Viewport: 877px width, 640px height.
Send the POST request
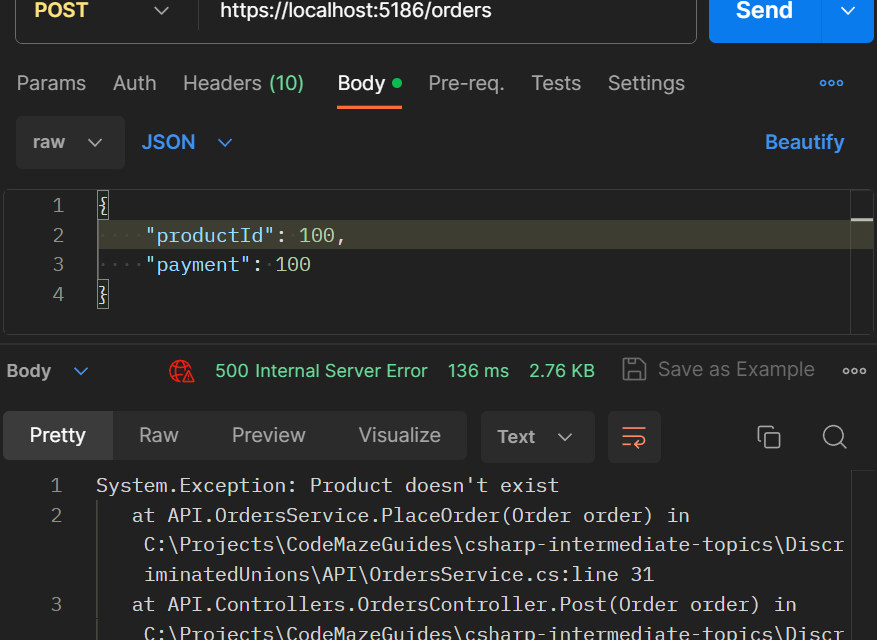764,12
